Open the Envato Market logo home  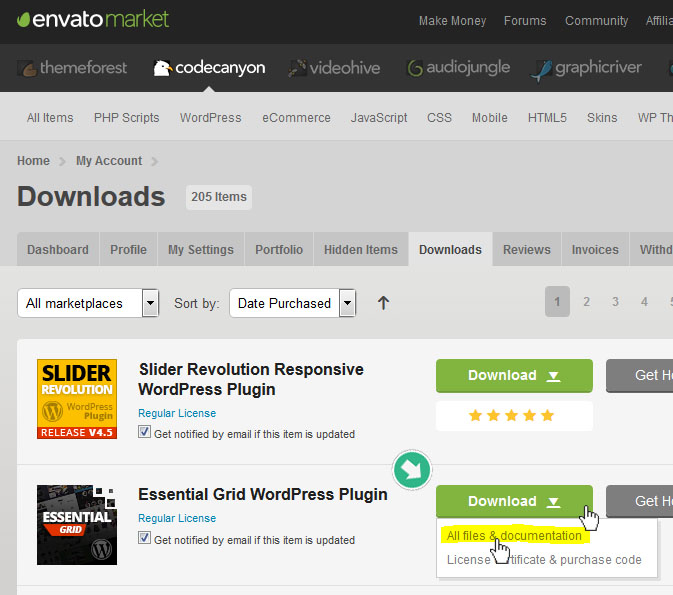tap(93, 19)
